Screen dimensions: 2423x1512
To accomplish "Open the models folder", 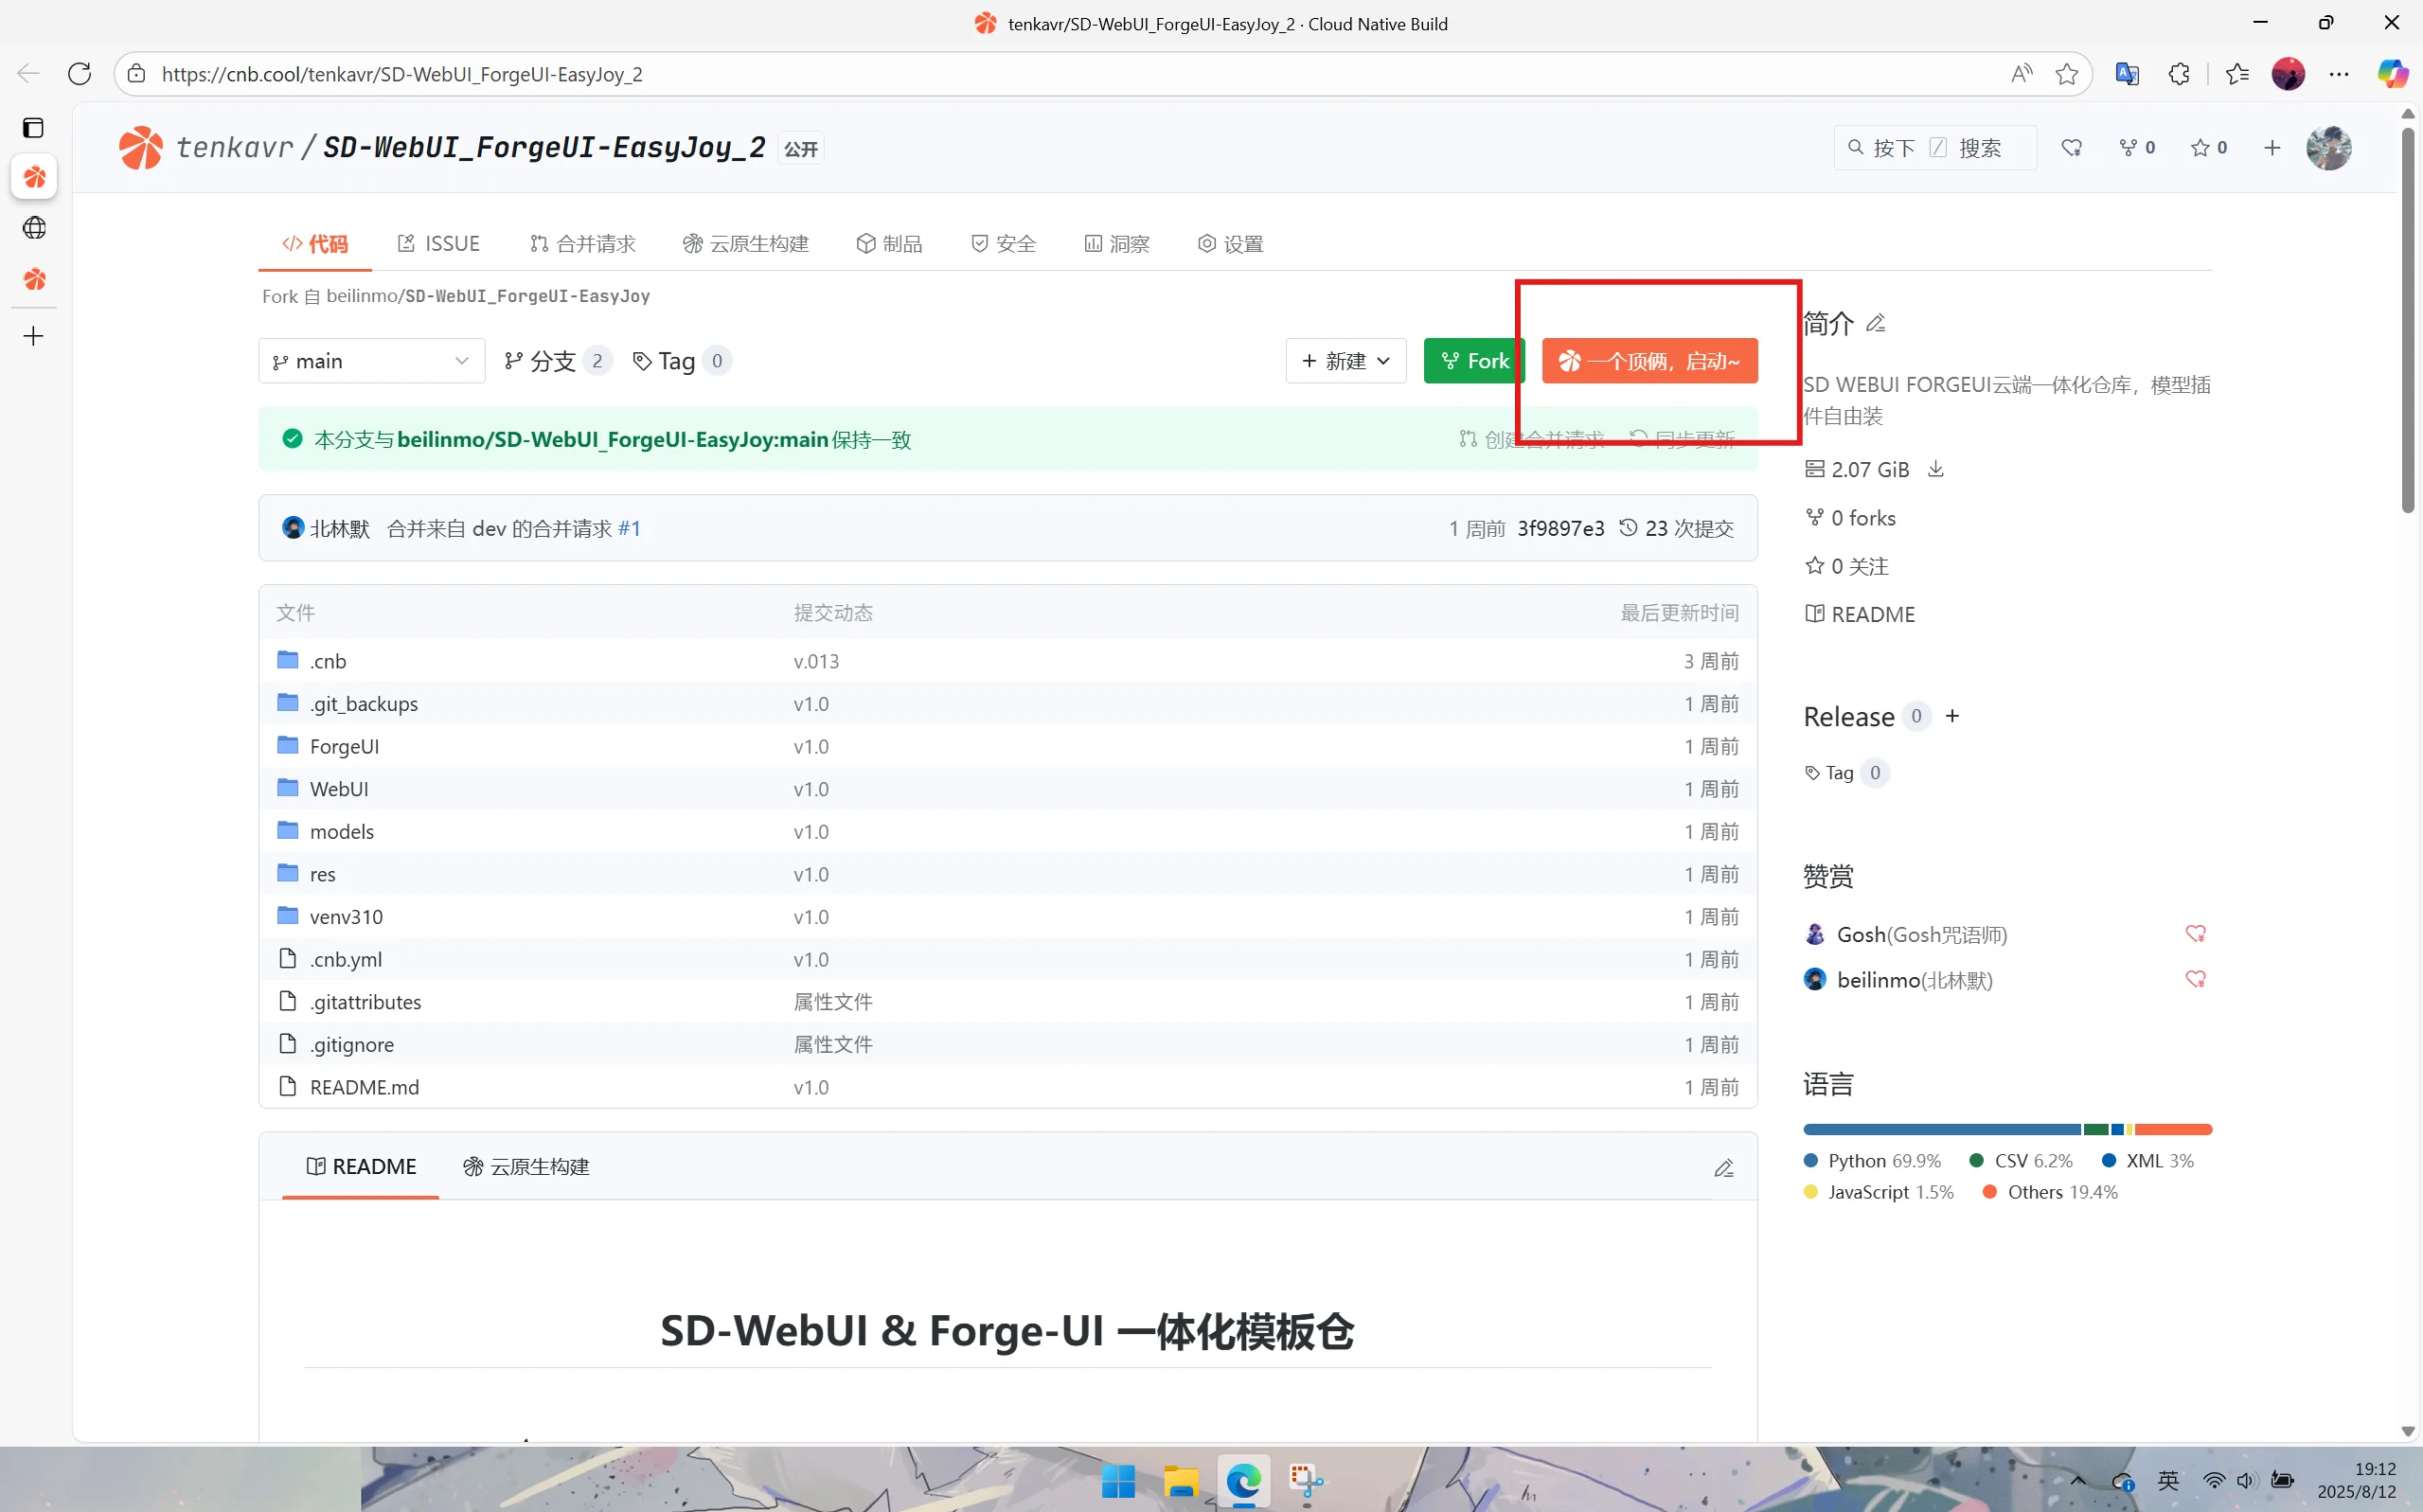I will click(342, 831).
